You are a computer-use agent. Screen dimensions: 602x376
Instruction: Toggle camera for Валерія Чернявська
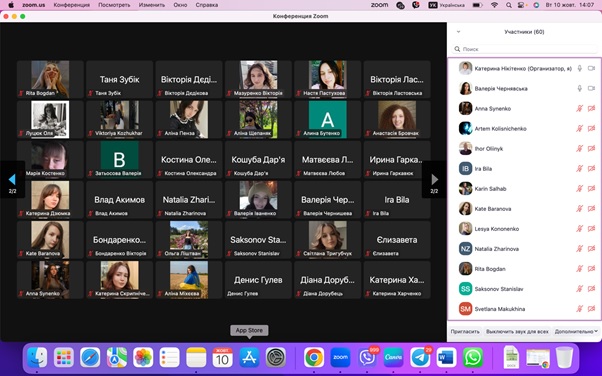pyautogui.click(x=591, y=88)
